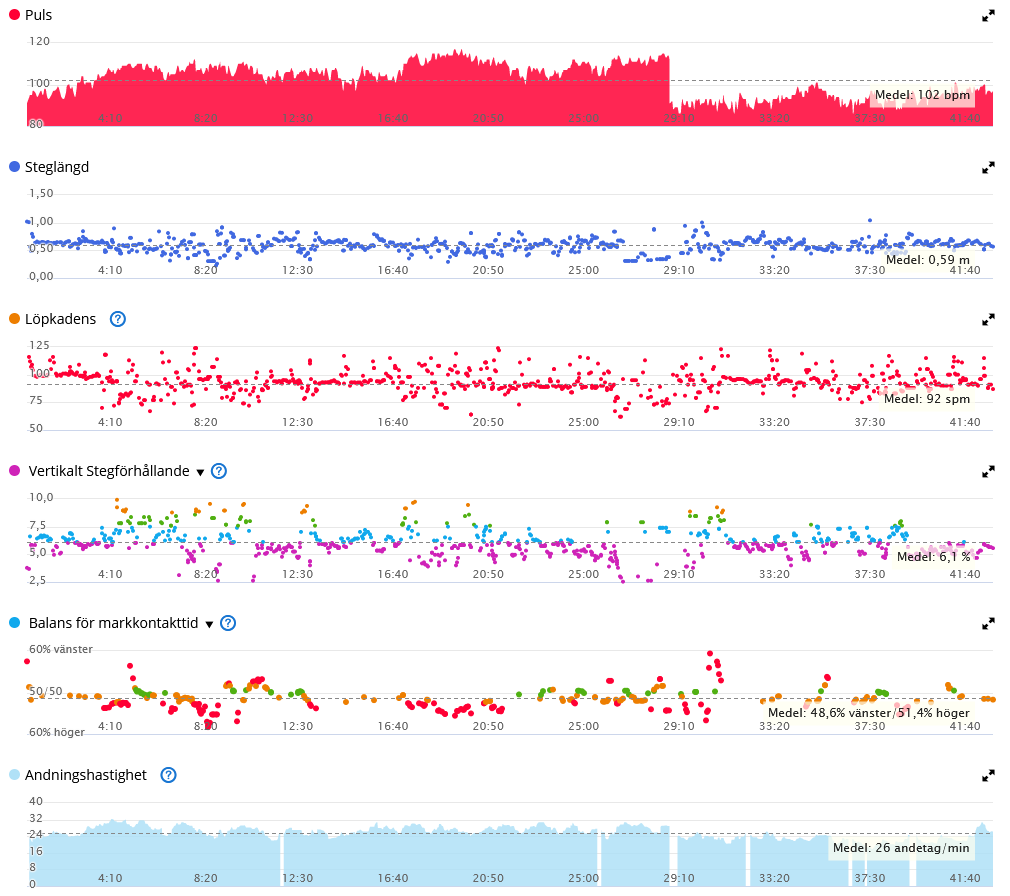Click the Balans för markkontakttid title text
Image resolution: width=1010 pixels, height=896 pixels.
[113, 623]
